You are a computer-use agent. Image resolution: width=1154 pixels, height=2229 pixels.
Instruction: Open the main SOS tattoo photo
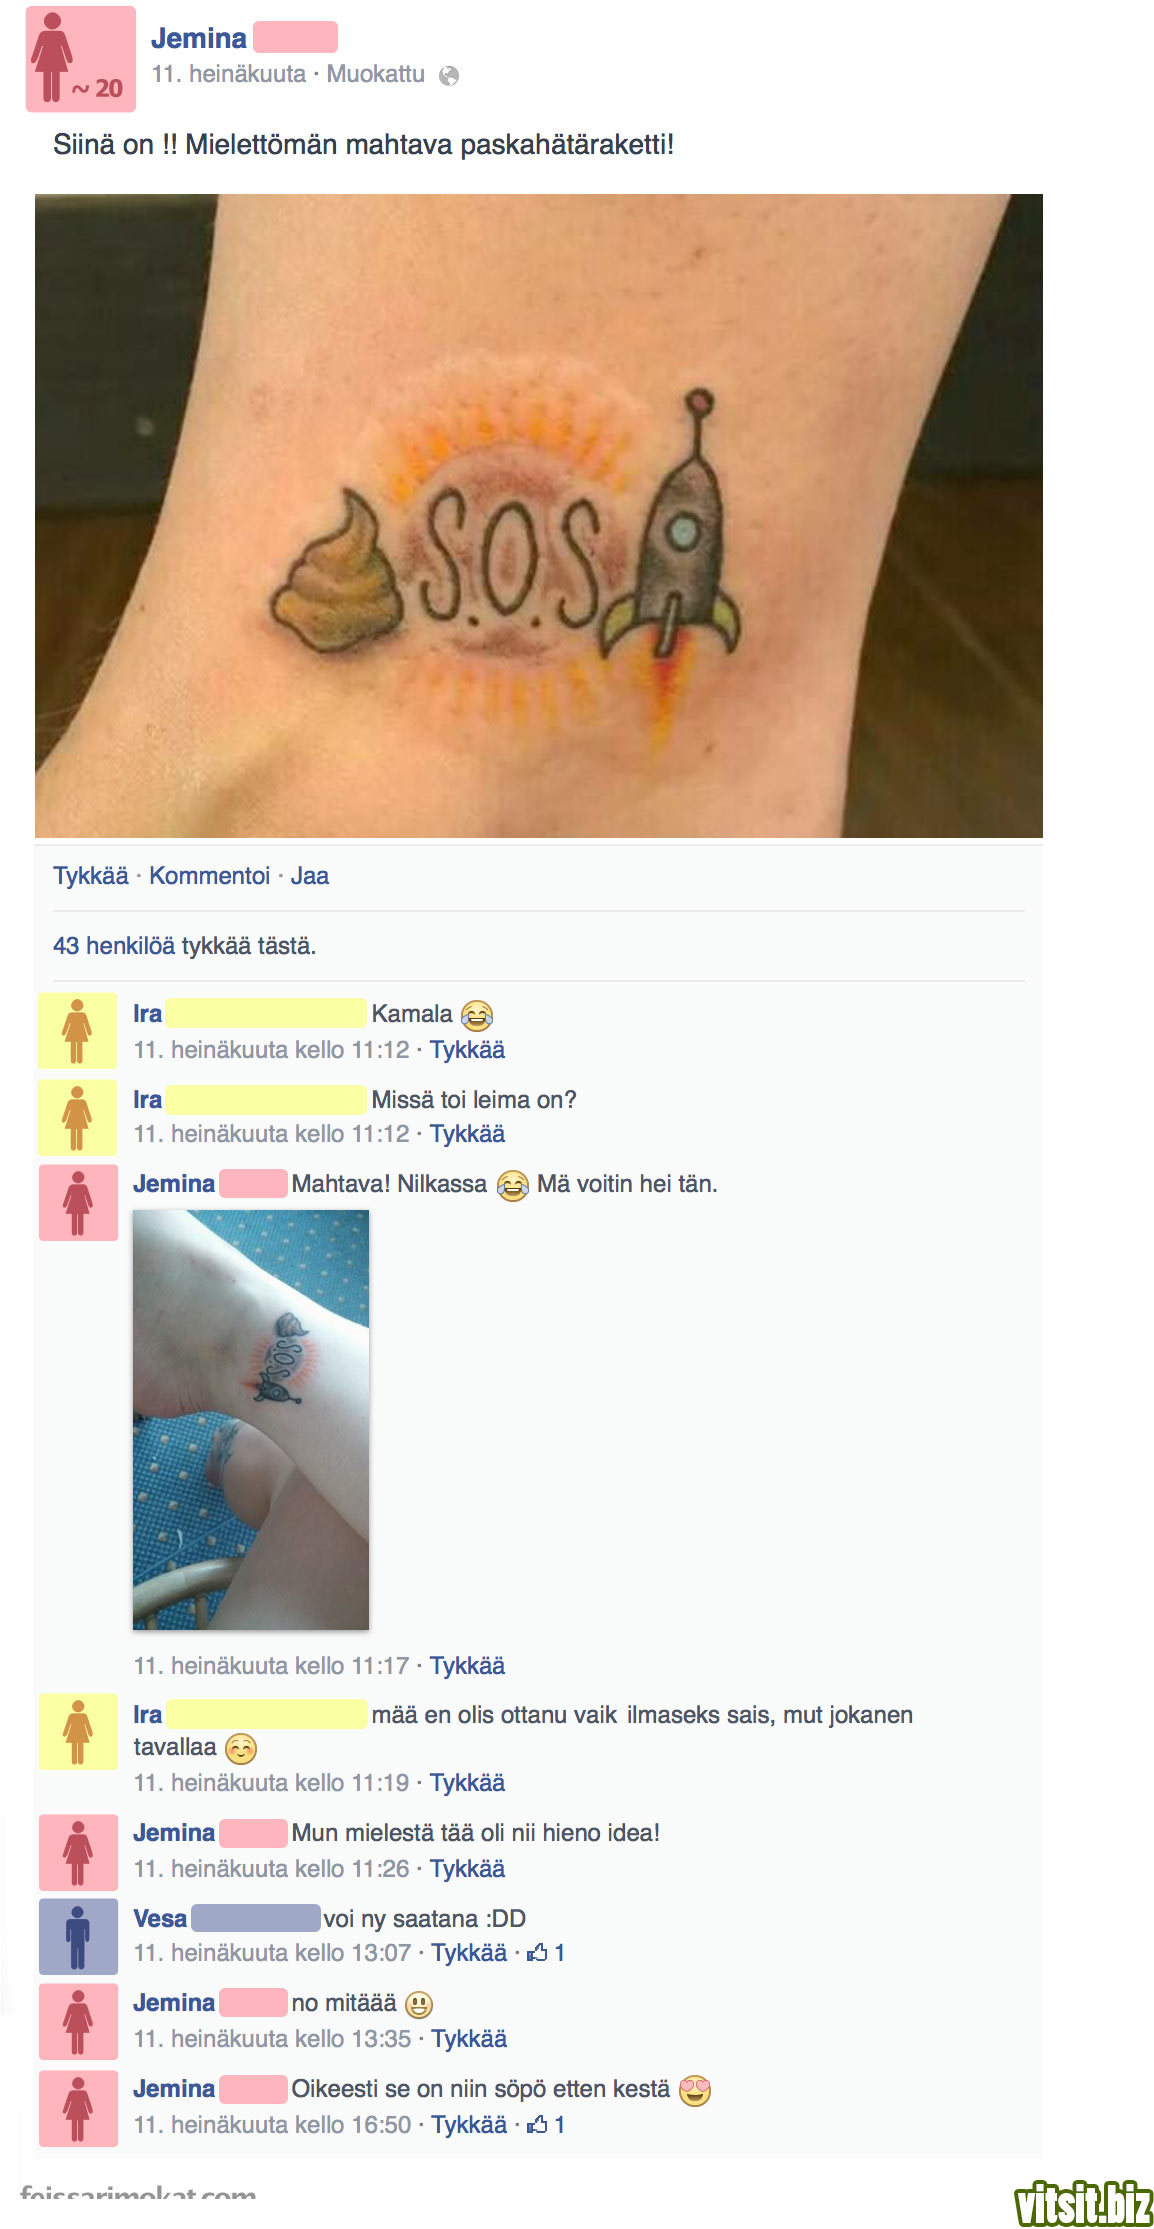point(539,516)
